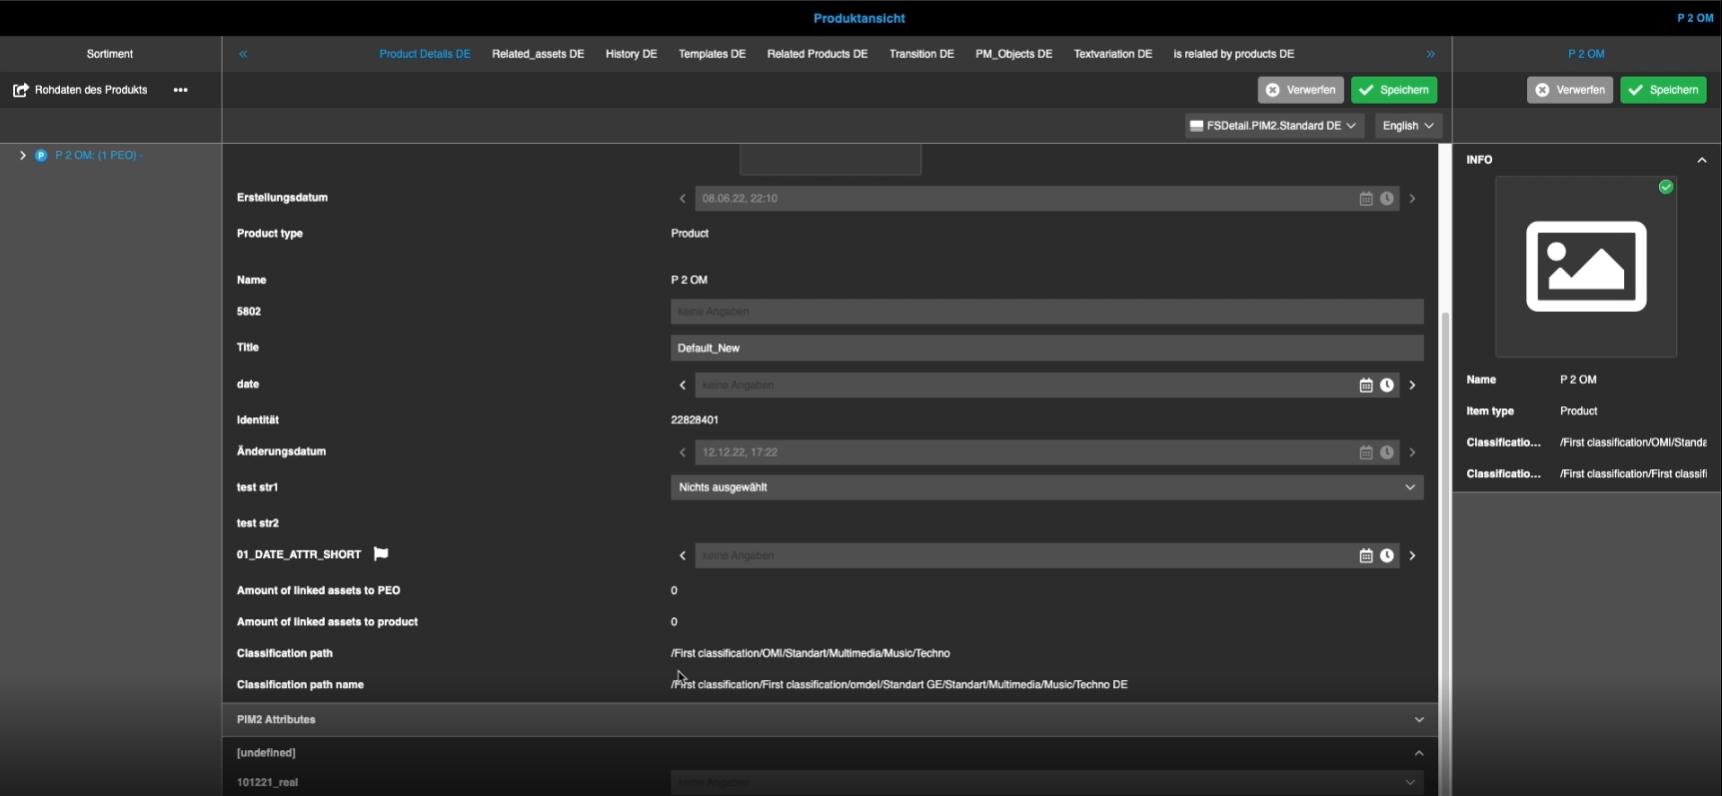This screenshot has width=1722, height=796.
Task: Switch to the History DE tab
Action: [631, 54]
